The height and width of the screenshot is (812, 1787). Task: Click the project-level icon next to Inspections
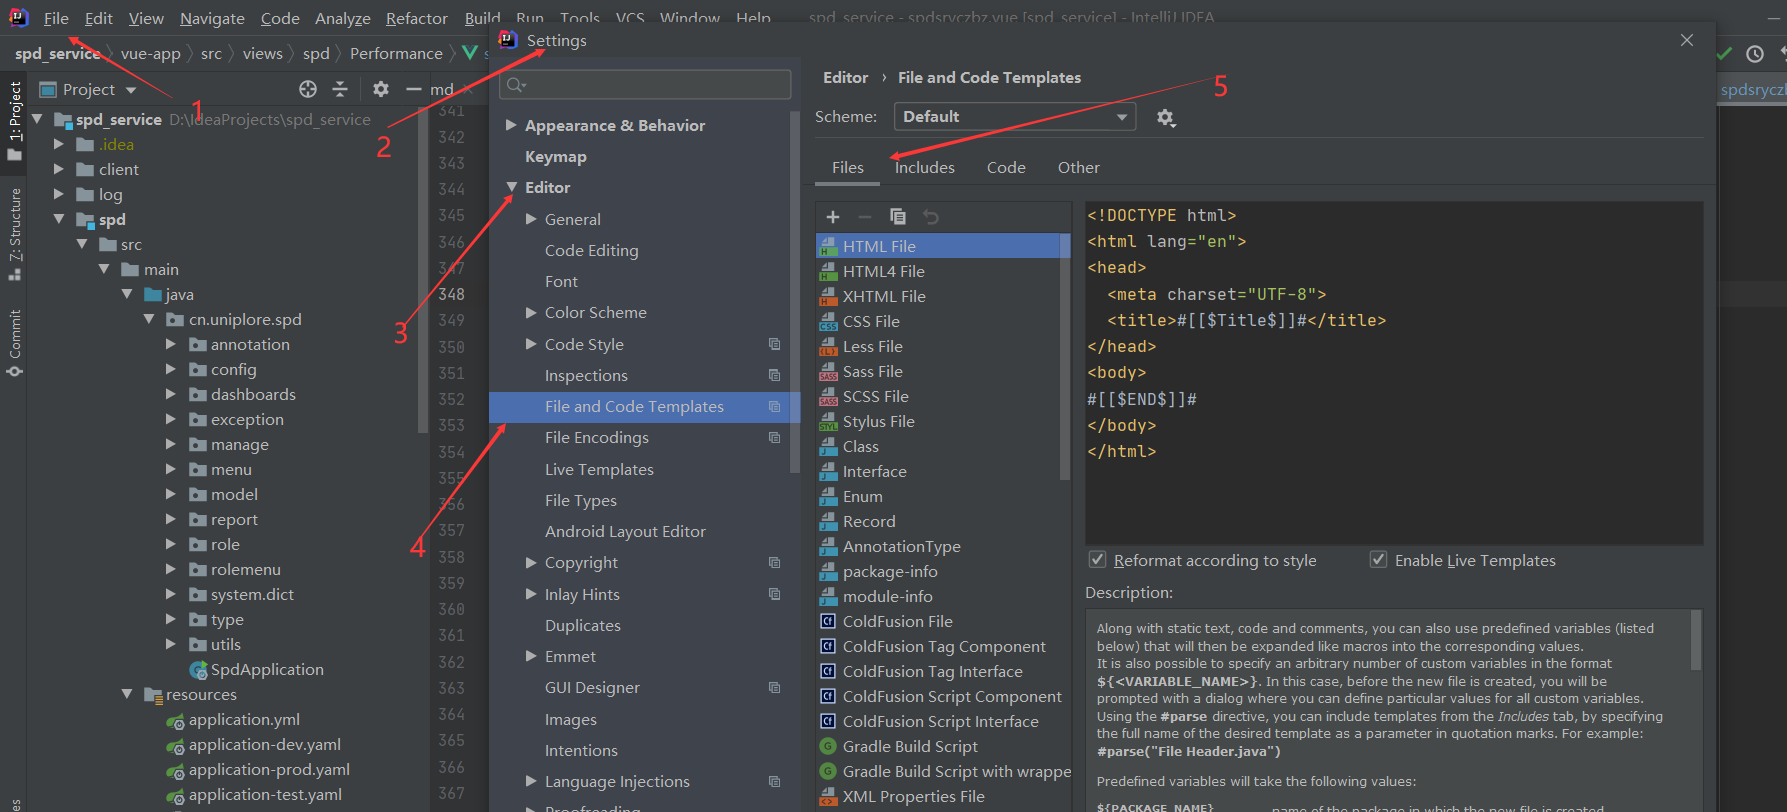774,375
